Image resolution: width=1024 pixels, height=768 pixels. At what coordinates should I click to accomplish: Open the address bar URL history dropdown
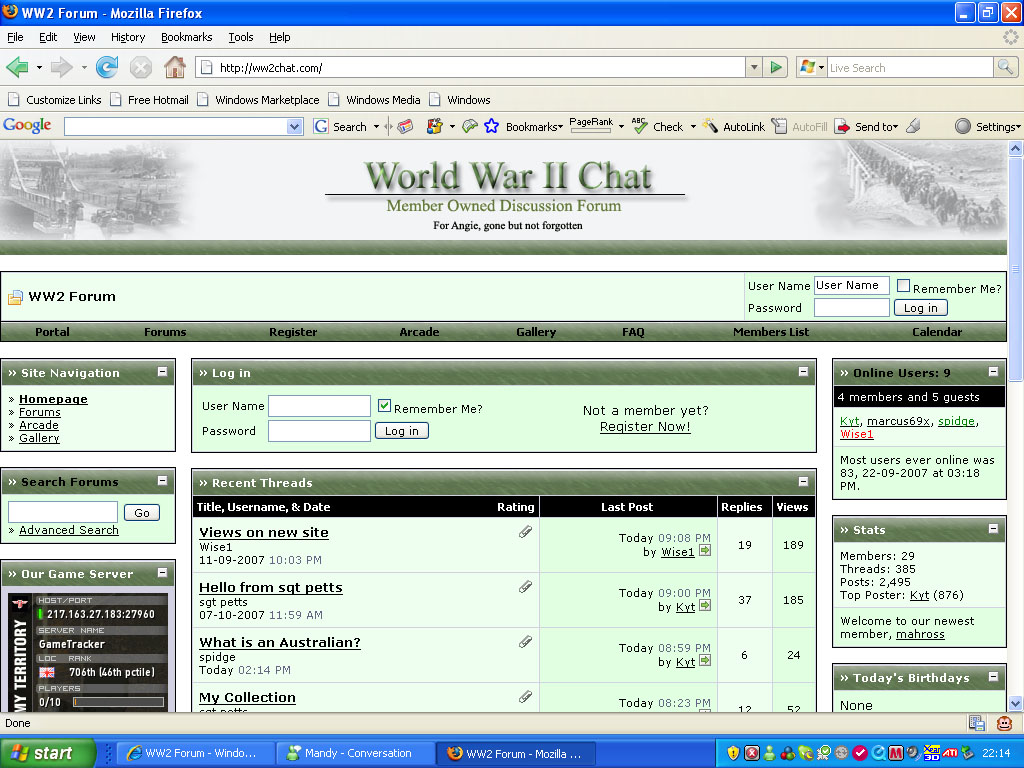754,67
